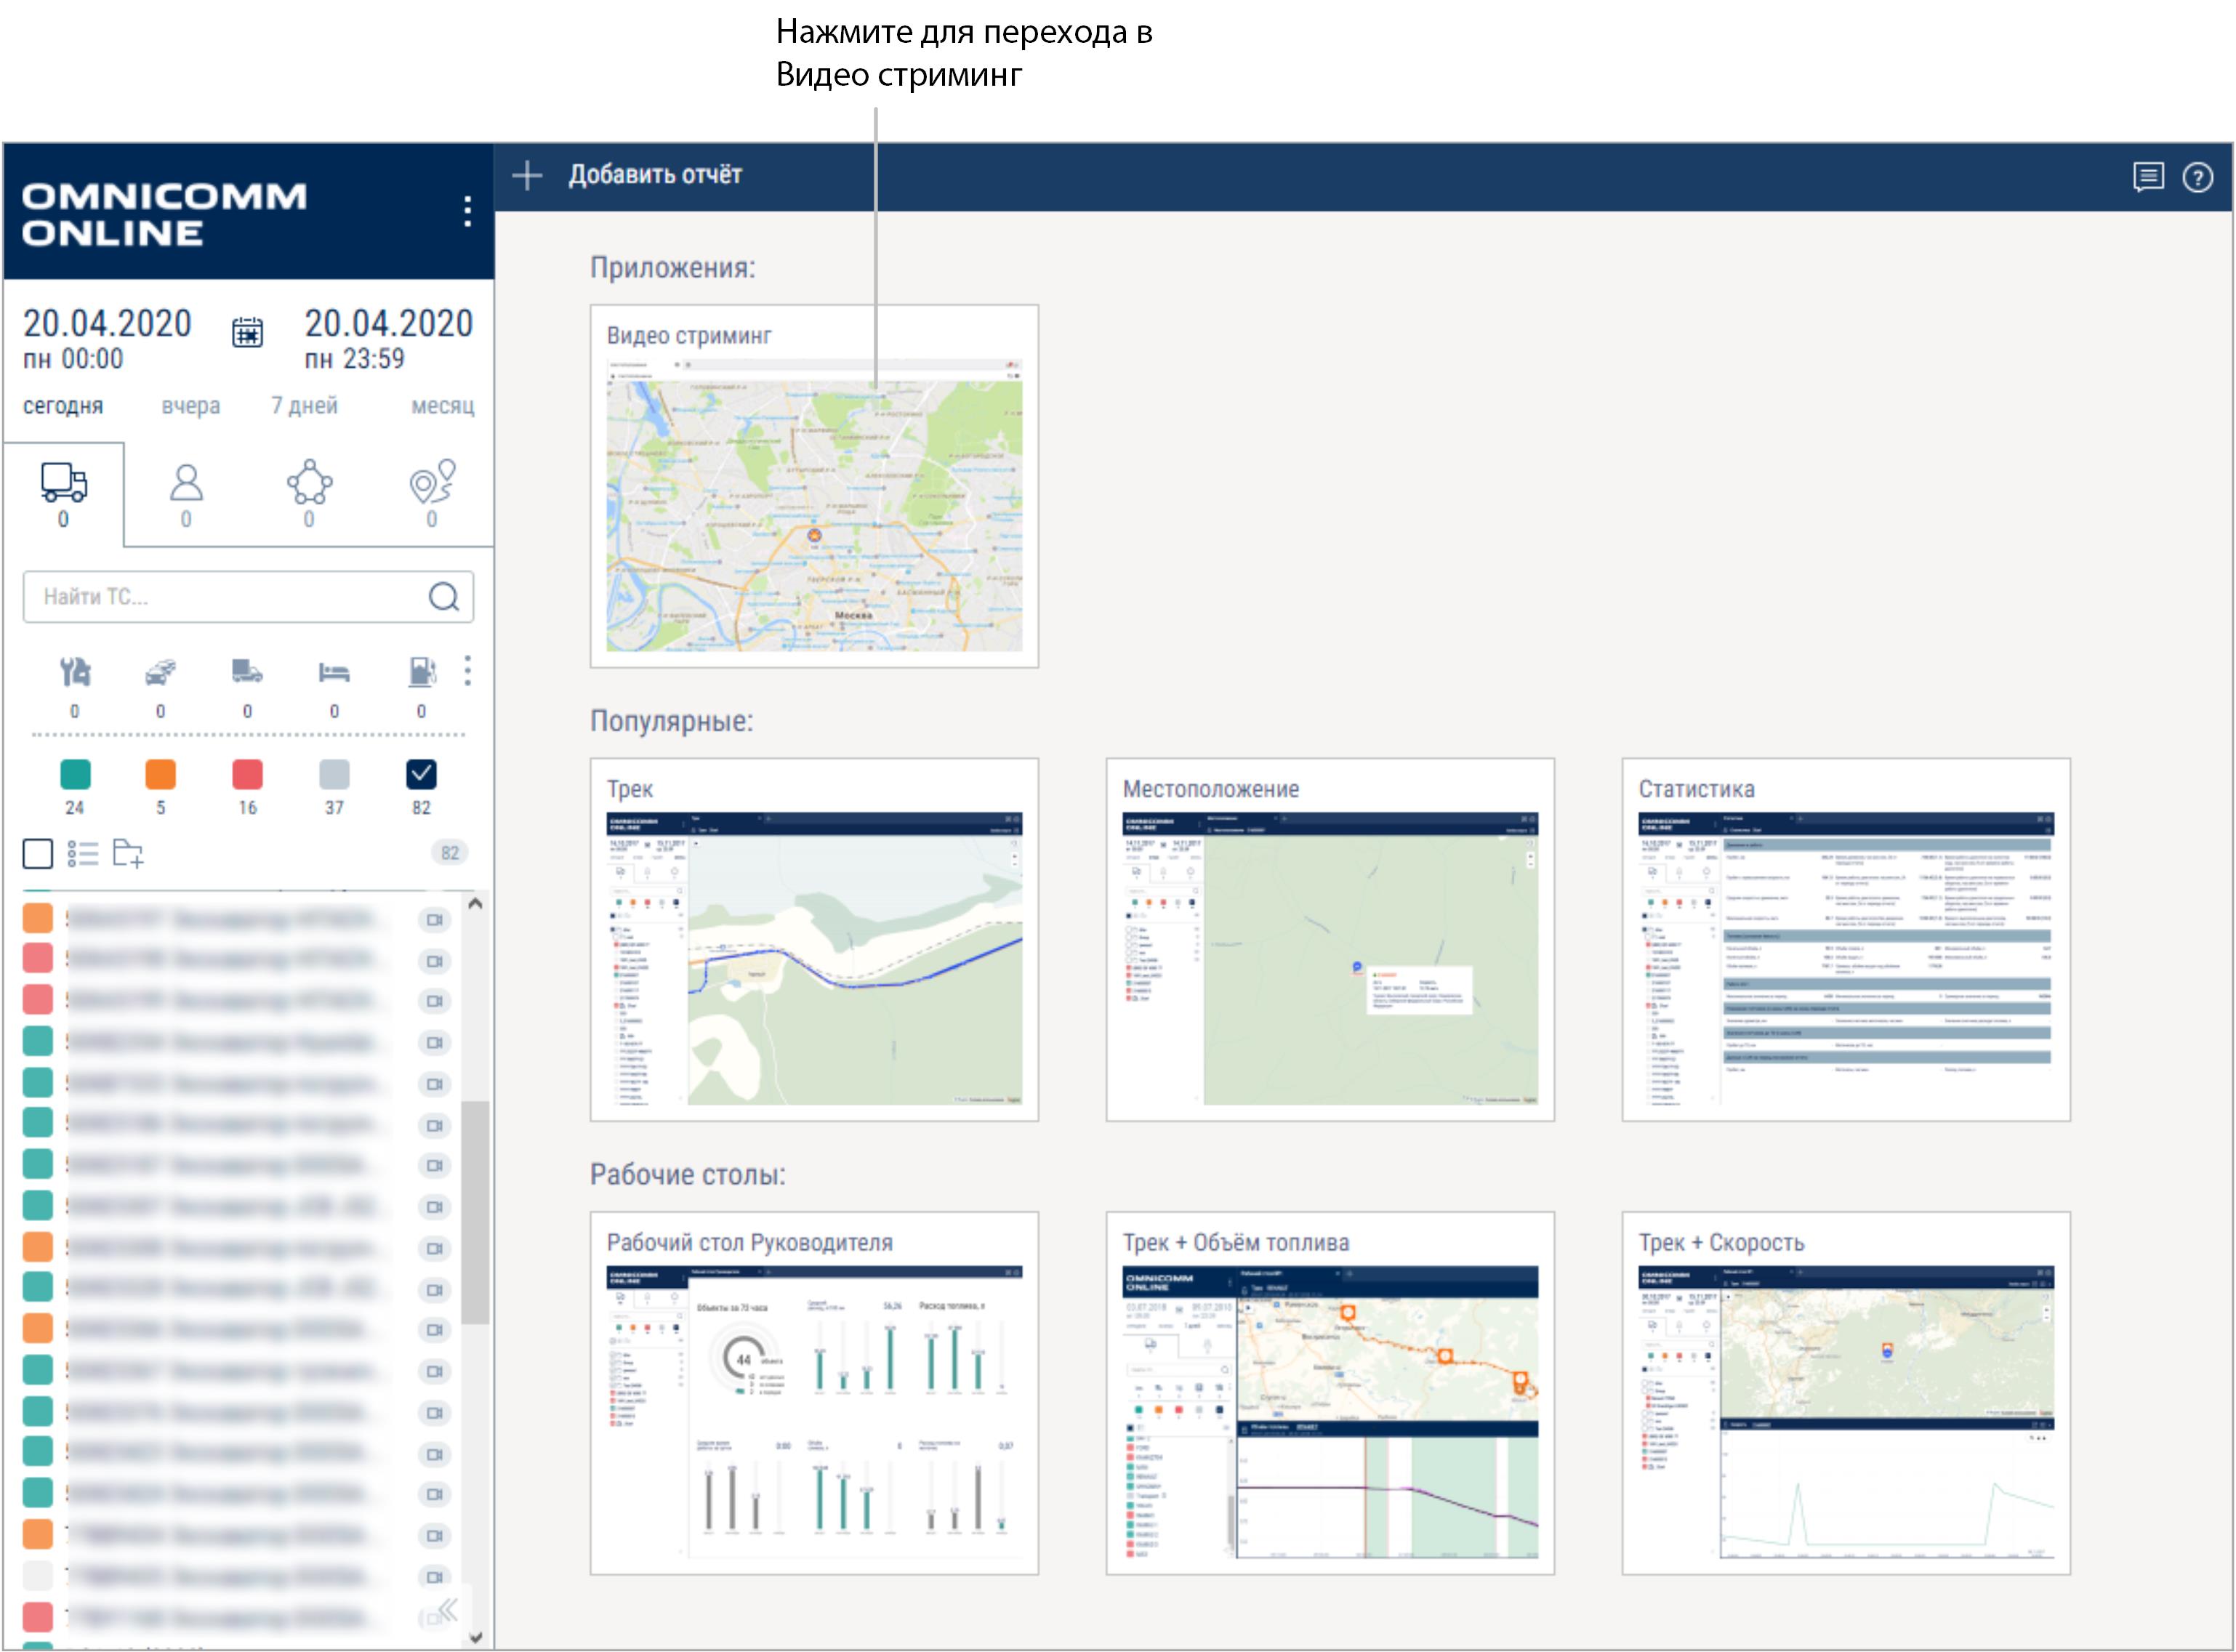Click the plus icon to add a report
This screenshot has height=1652, width=2236.
[x=527, y=176]
